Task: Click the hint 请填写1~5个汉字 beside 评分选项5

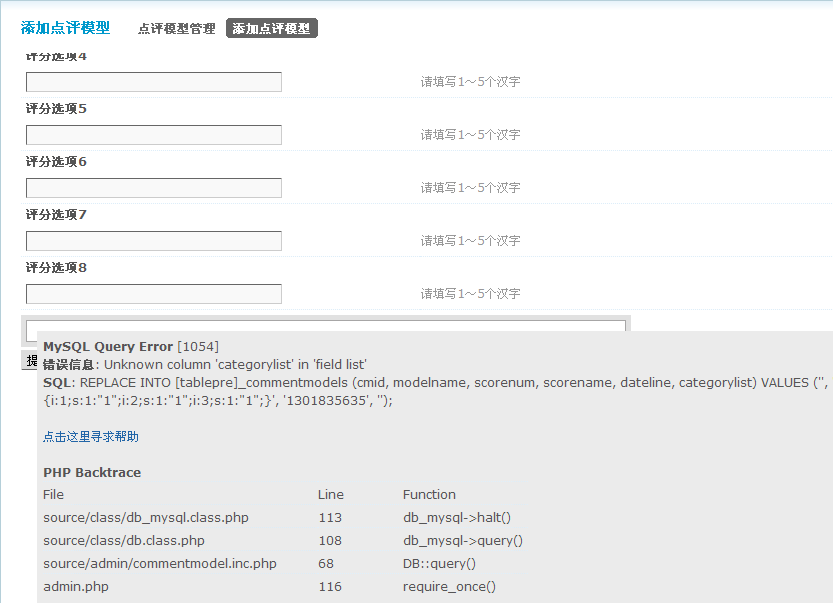Action: pyautogui.click(x=470, y=135)
